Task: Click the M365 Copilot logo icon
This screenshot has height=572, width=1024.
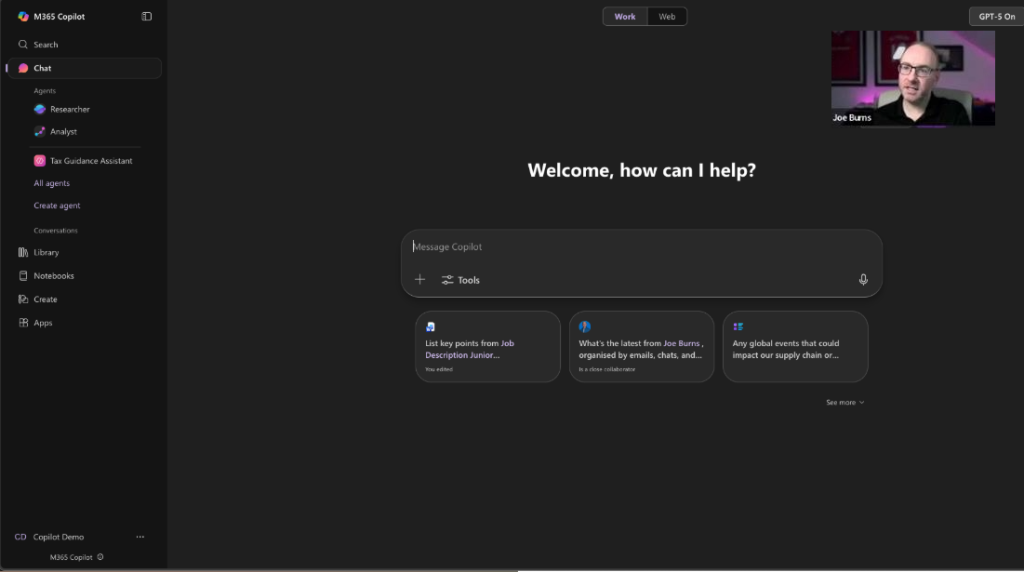Action: (23, 16)
